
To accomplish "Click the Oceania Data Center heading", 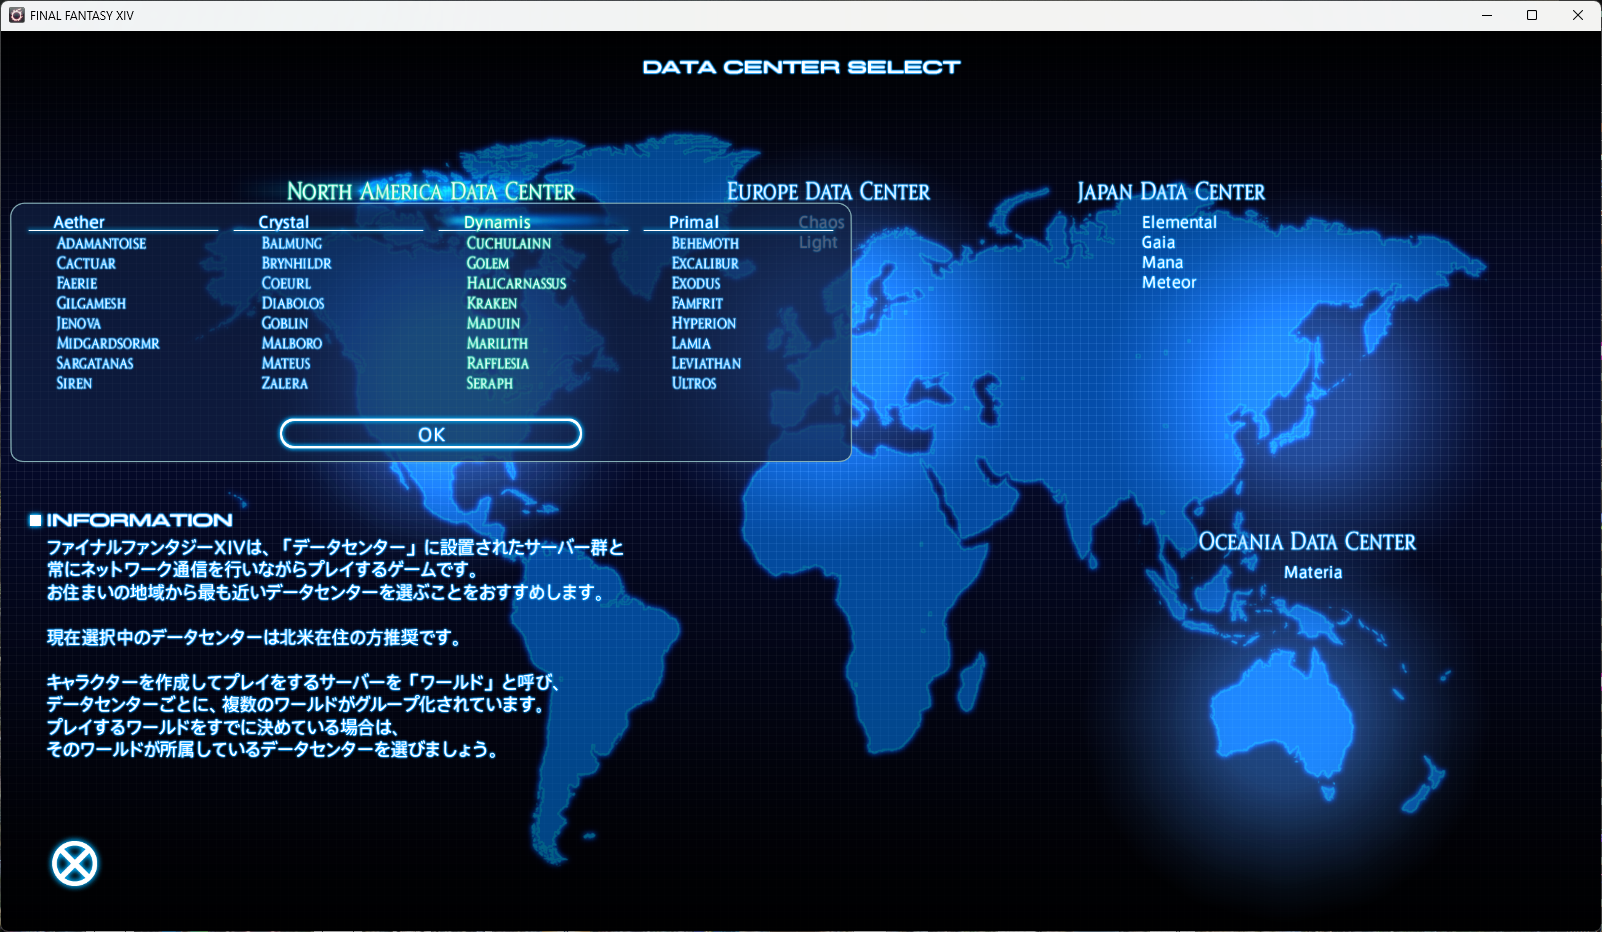I will tap(1307, 541).
